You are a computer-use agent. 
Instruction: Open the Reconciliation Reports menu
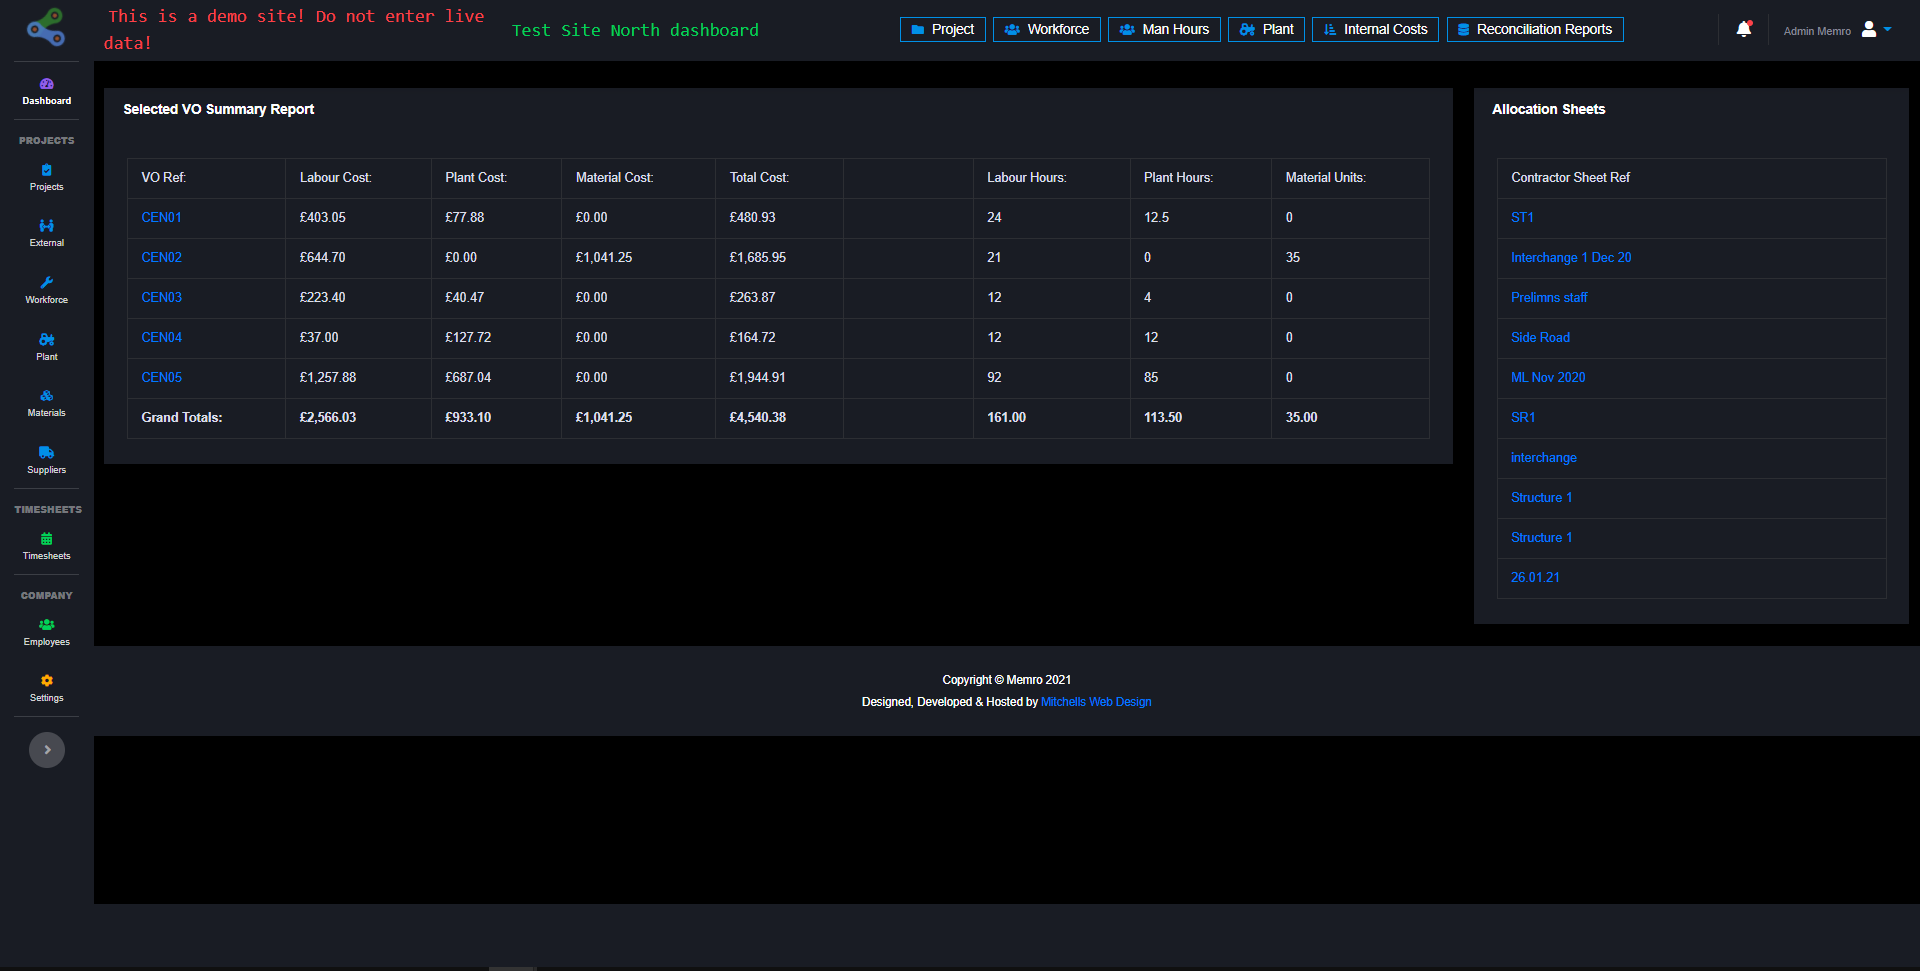(1534, 30)
